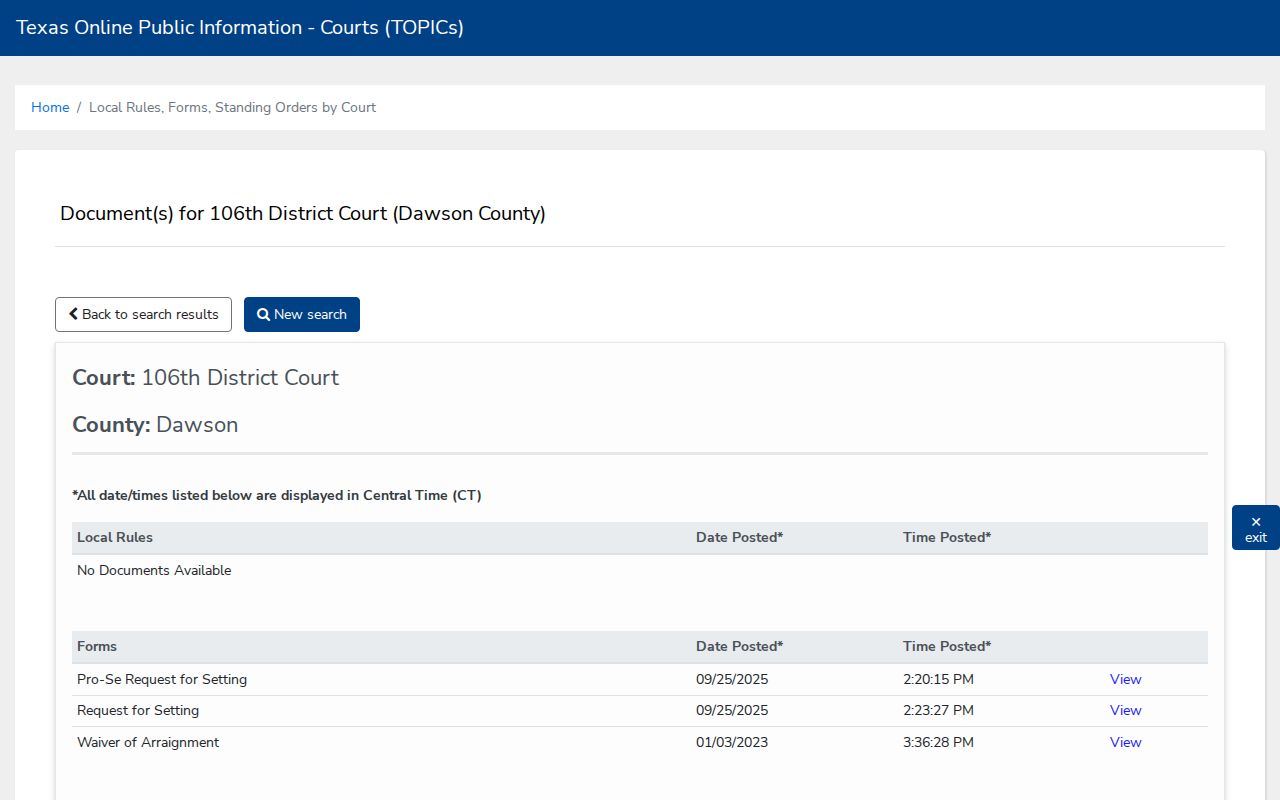Click the 'Pro-Se Request for Setting' row title
The width and height of the screenshot is (1280, 800).
(162, 679)
